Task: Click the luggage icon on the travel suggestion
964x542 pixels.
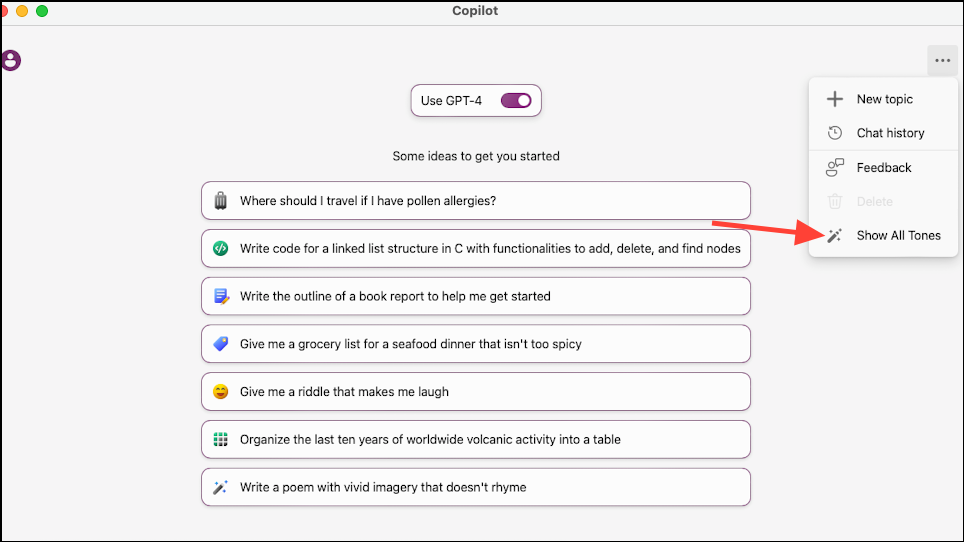Action: (x=220, y=200)
